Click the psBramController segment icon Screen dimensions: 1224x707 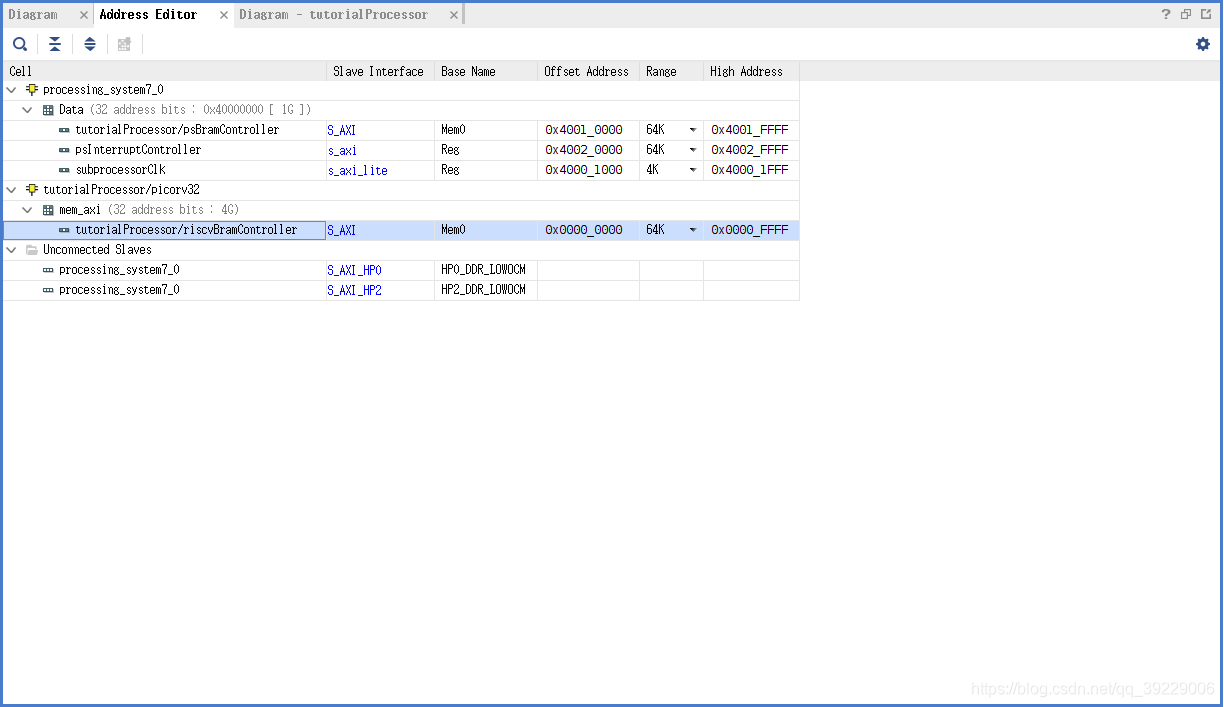coord(64,130)
